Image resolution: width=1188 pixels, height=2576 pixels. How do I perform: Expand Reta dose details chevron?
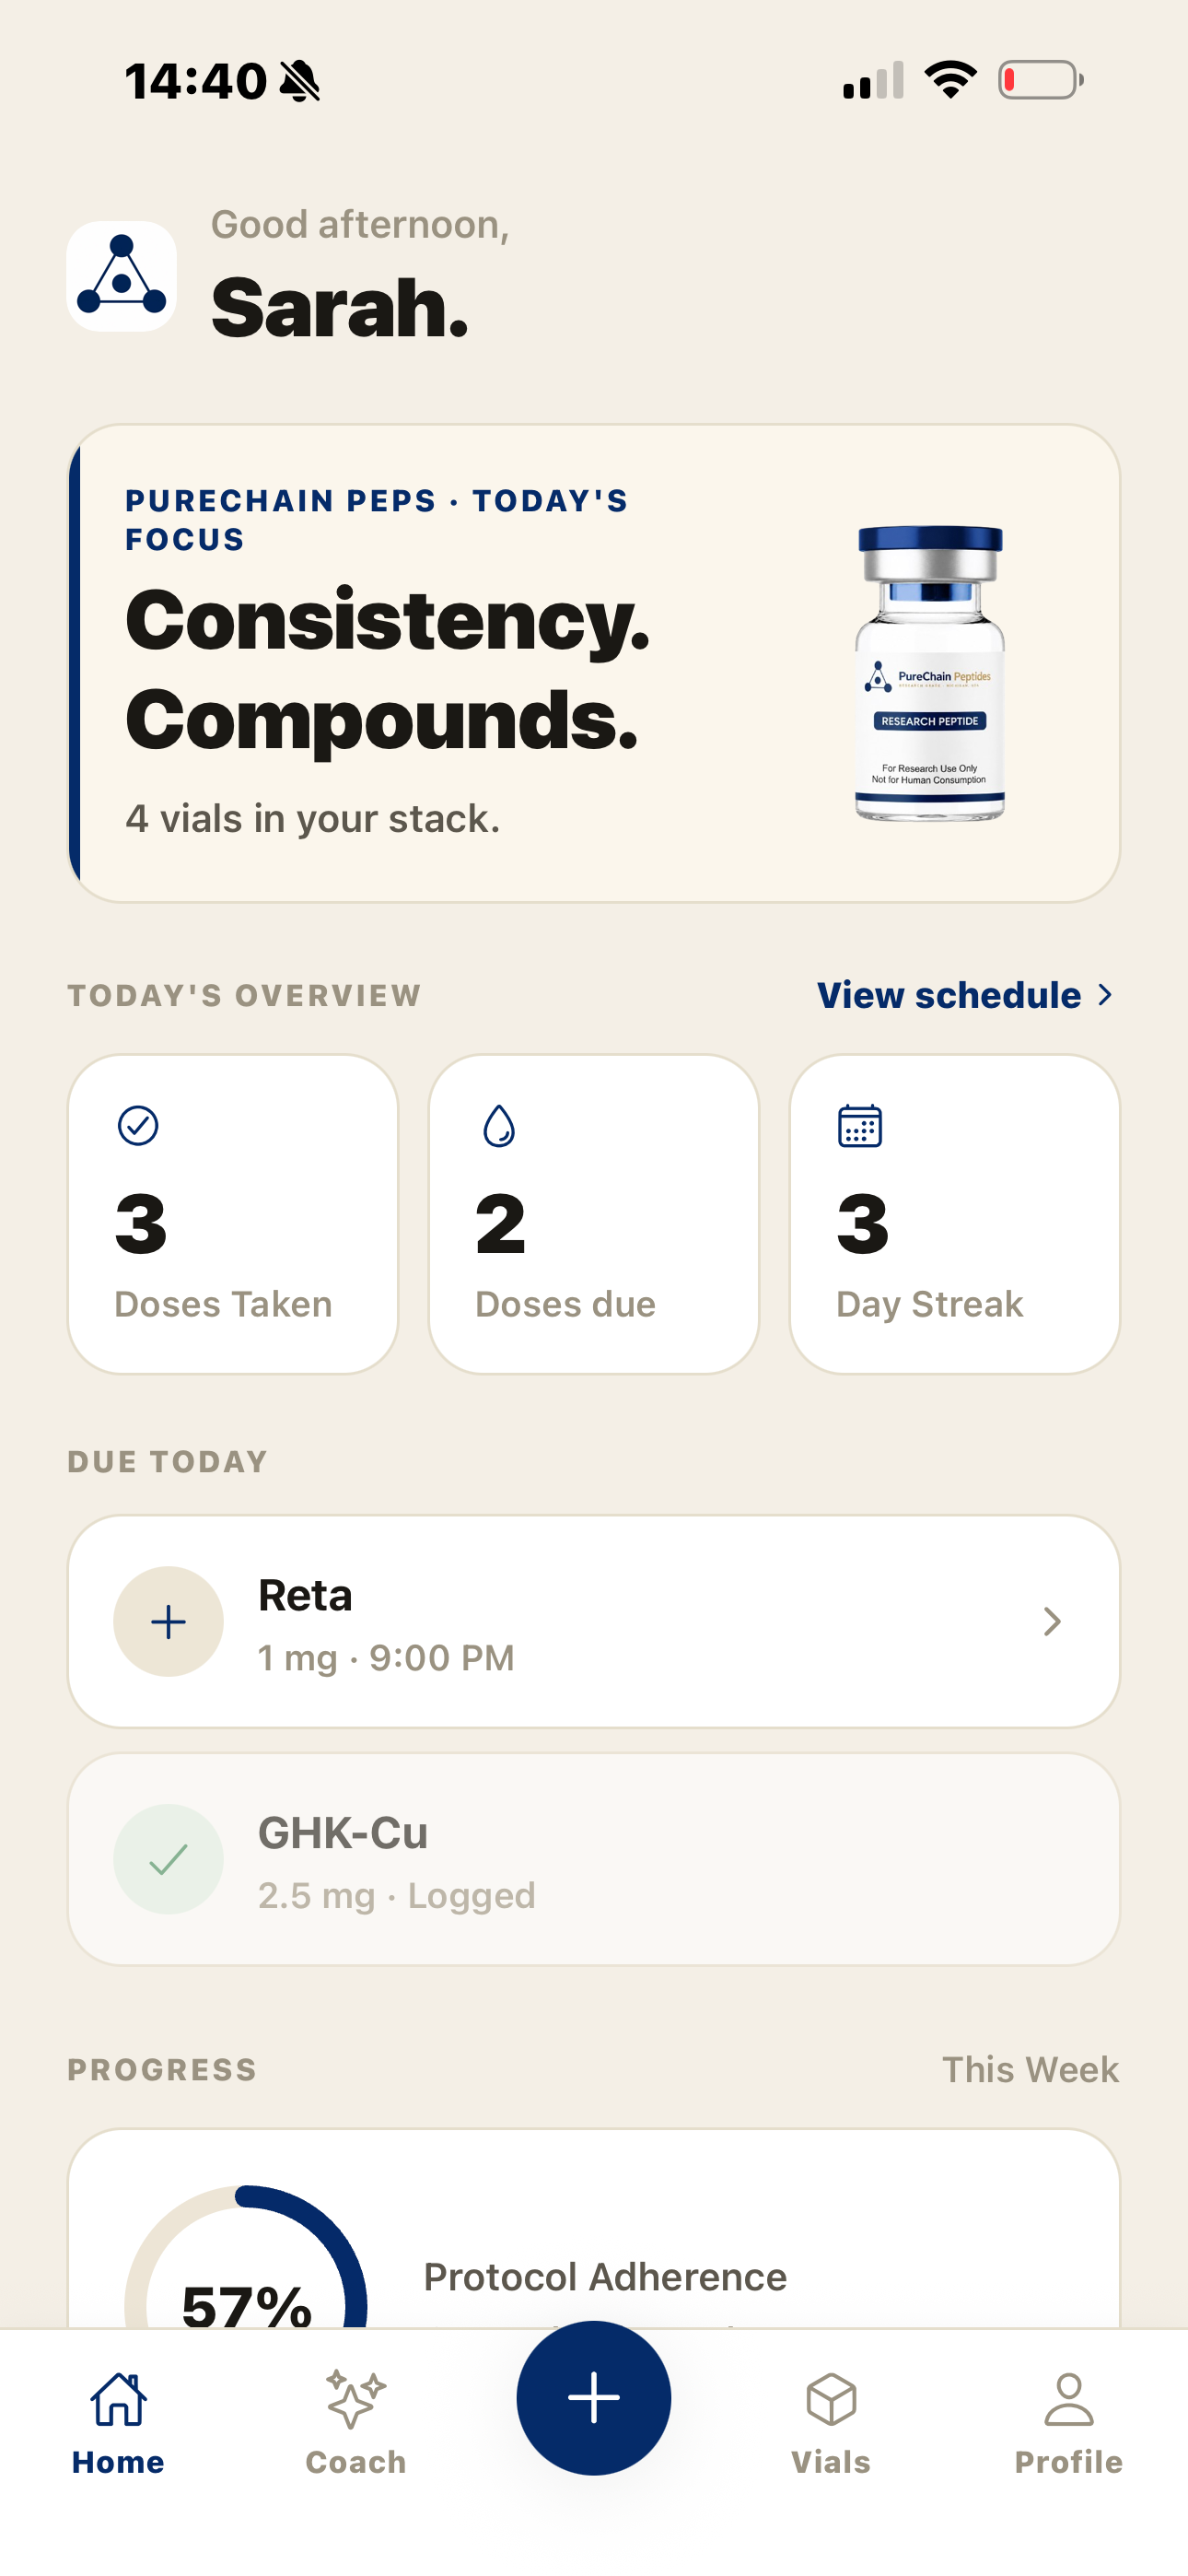(1052, 1621)
